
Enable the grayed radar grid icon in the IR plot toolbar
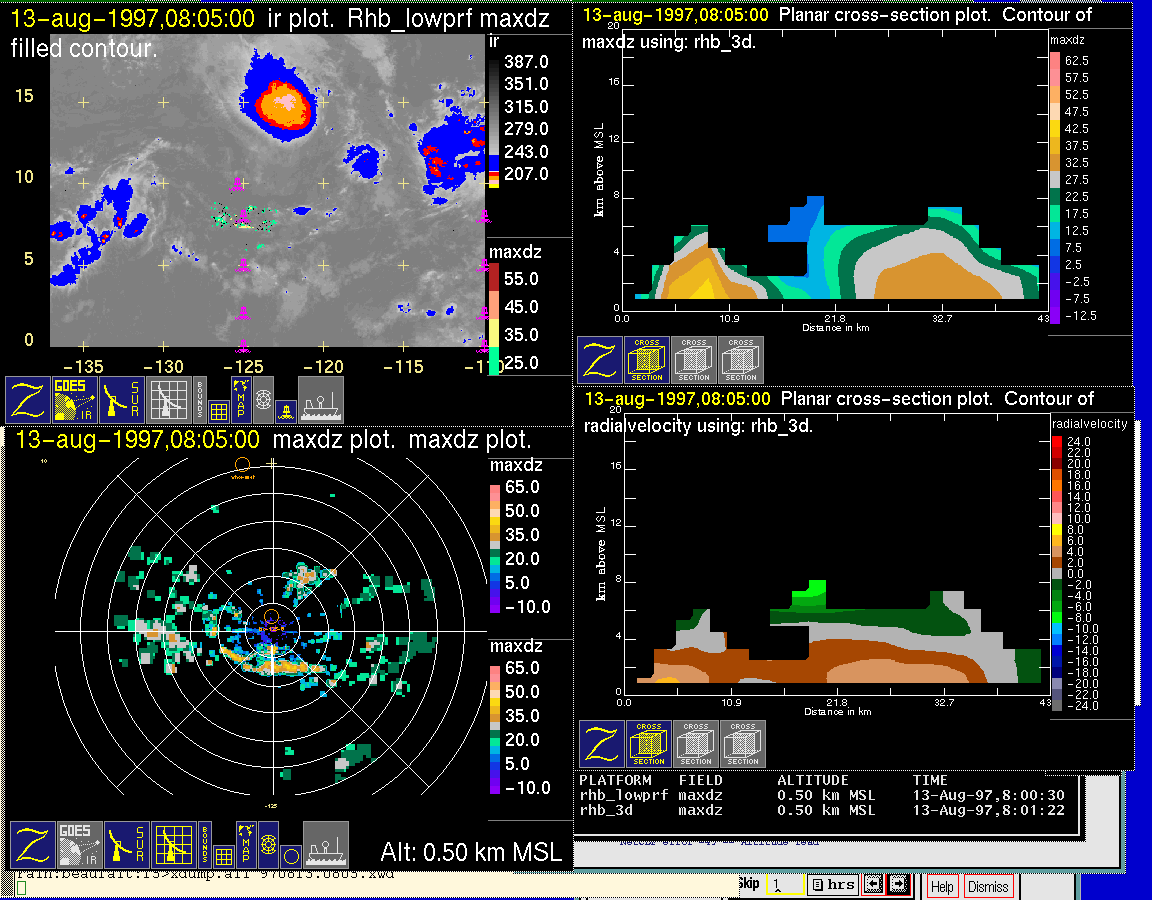[168, 399]
